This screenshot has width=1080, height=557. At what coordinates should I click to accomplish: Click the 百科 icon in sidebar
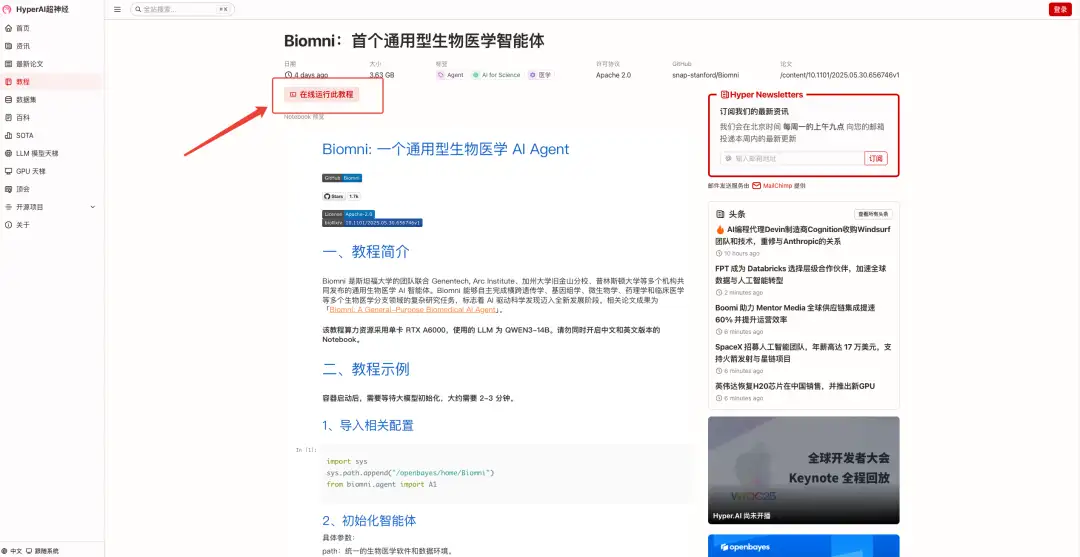pos(8,118)
